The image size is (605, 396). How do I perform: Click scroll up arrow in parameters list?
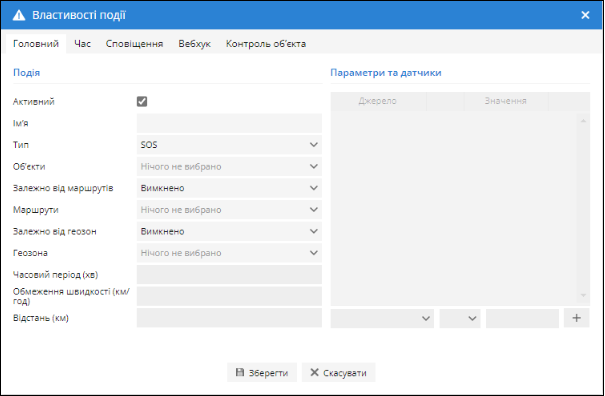click(x=583, y=121)
